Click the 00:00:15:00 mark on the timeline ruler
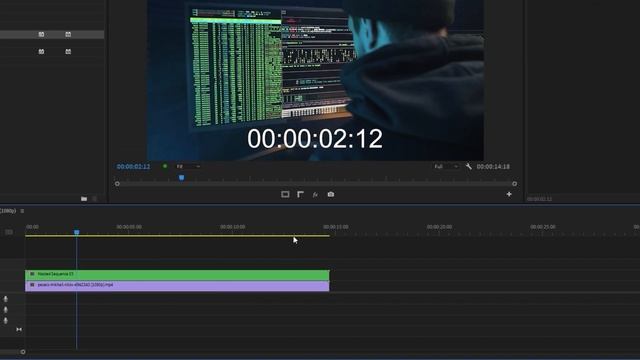 pyautogui.click(x=336, y=227)
